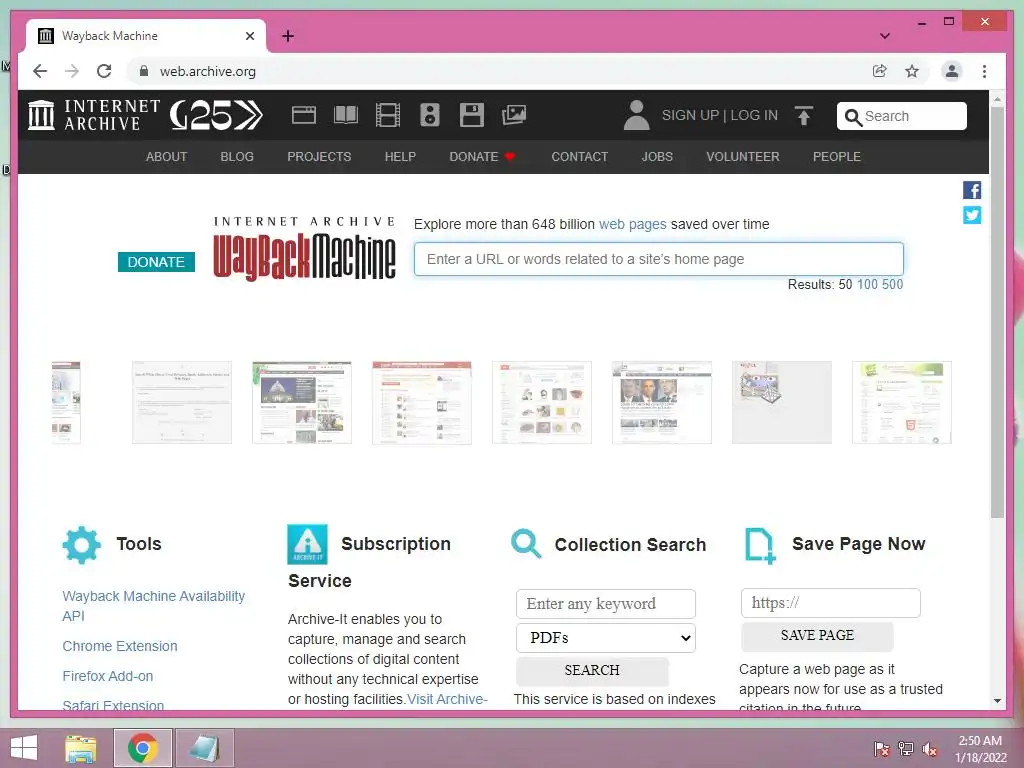Open the DONATE menu item with heart
Image resolution: width=1024 pixels, height=768 pixels.
482,157
